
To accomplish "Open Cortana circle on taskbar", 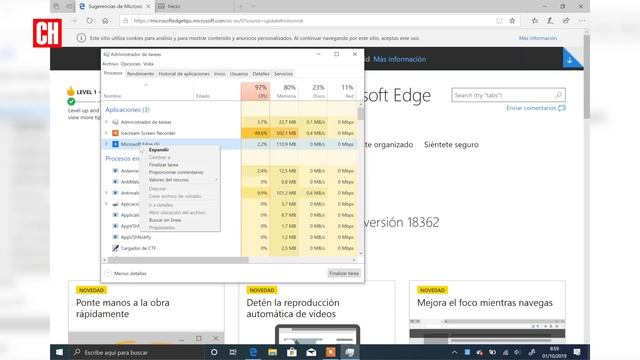I will [x=214, y=352].
